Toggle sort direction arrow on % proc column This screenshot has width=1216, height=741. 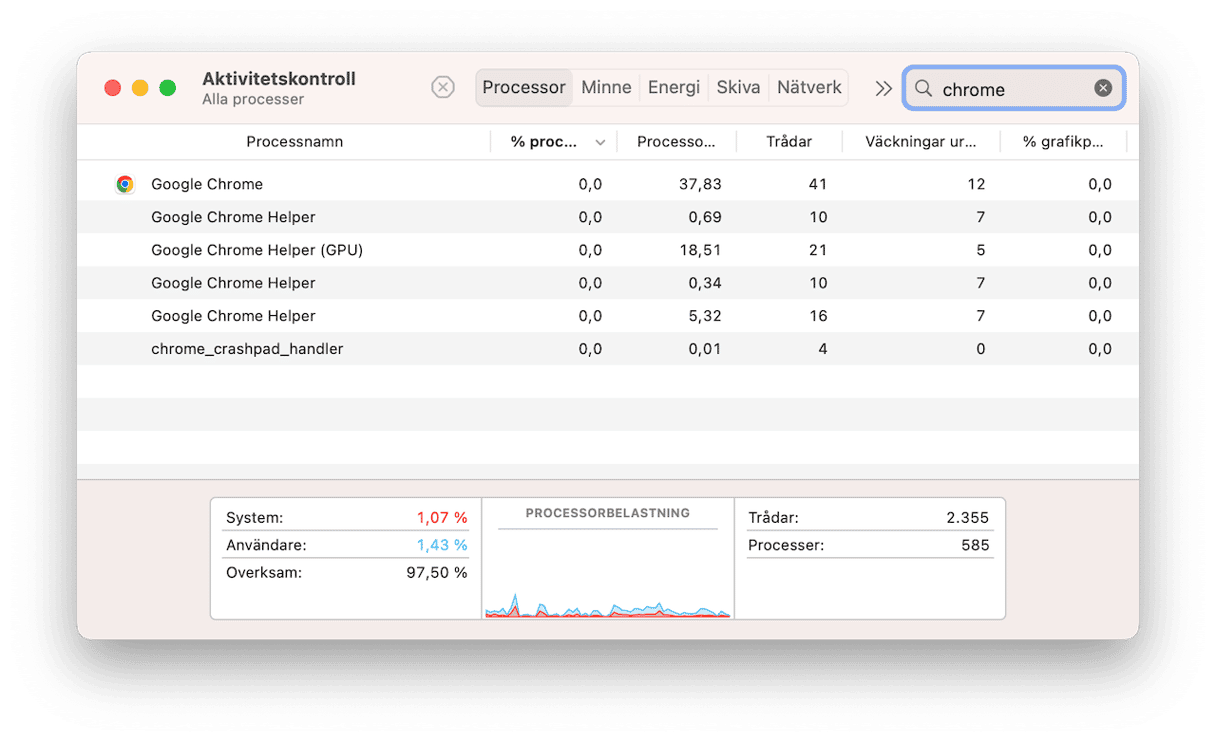pos(600,143)
